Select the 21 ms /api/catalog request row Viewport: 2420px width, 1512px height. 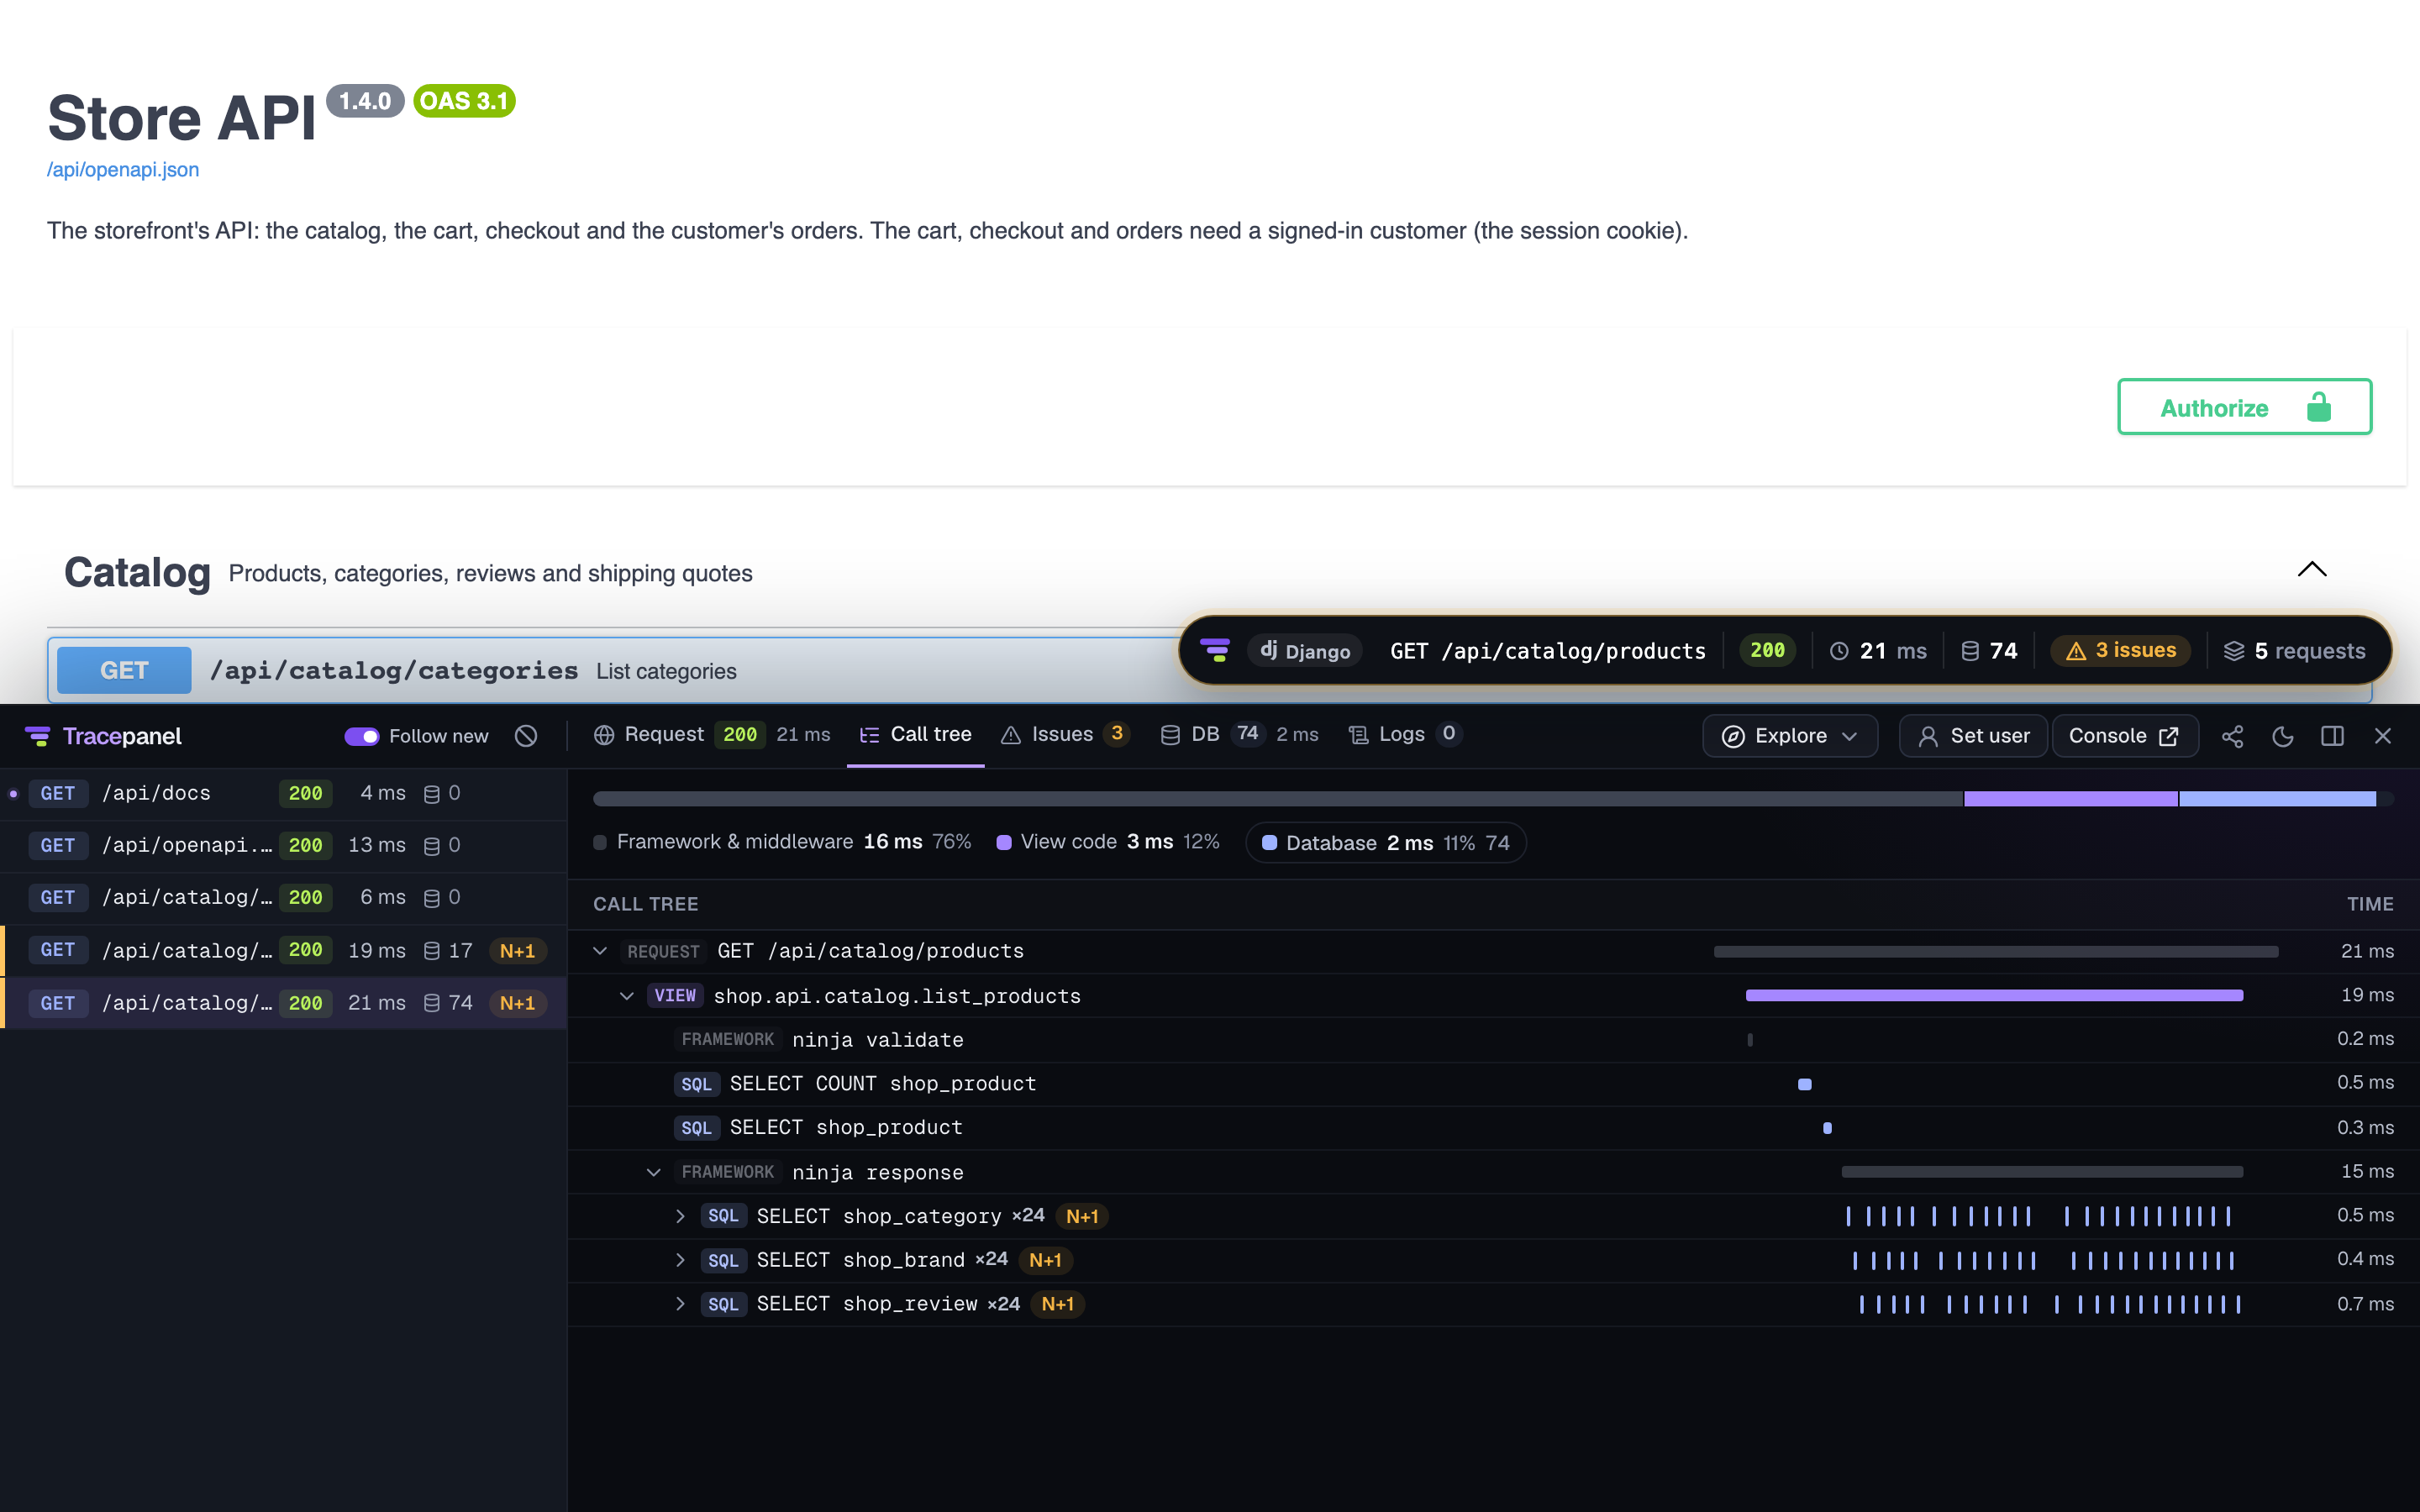tap(284, 1003)
